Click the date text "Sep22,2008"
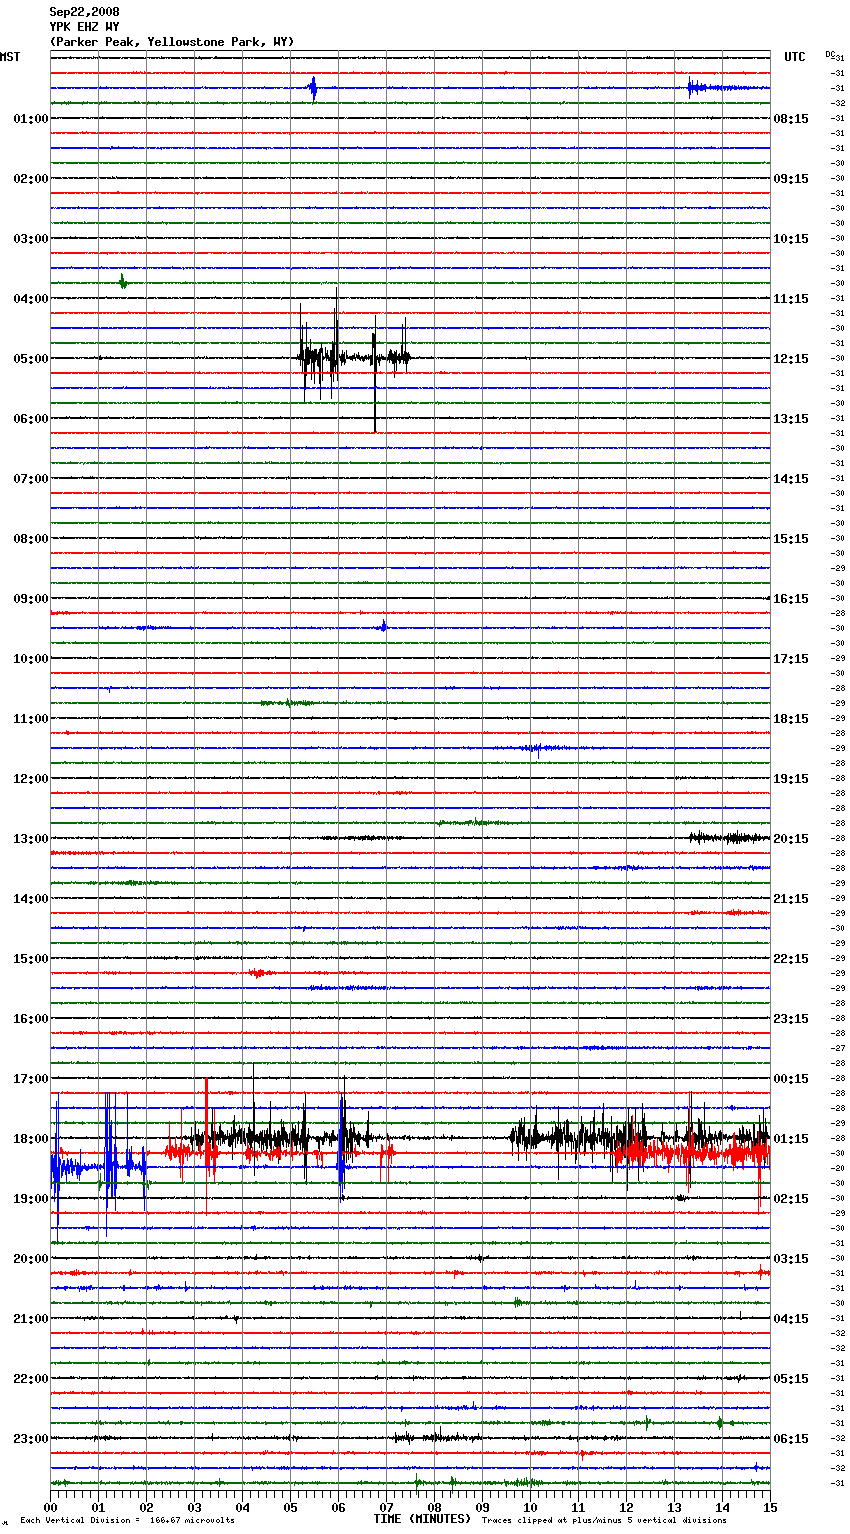This screenshot has height=1534, width=850. pyautogui.click(x=84, y=12)
